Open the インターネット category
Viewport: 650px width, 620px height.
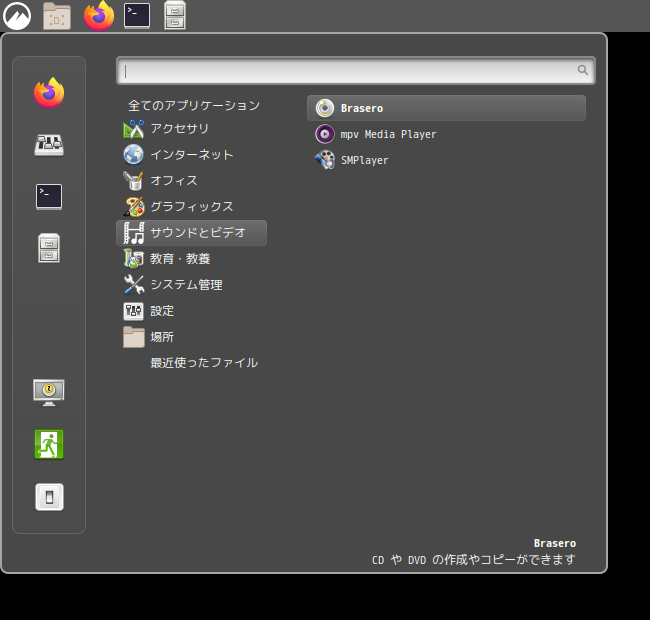[x=192, y=155]
